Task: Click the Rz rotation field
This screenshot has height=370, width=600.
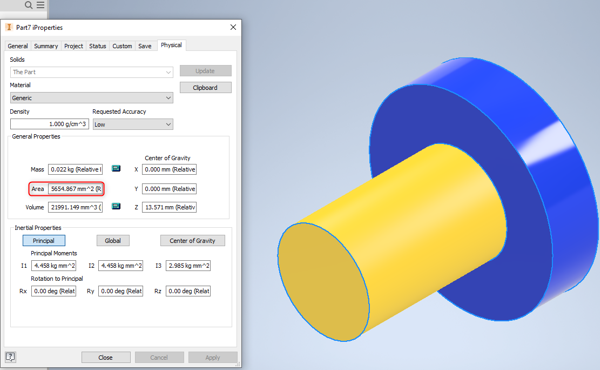Action: tap(188, 291)
